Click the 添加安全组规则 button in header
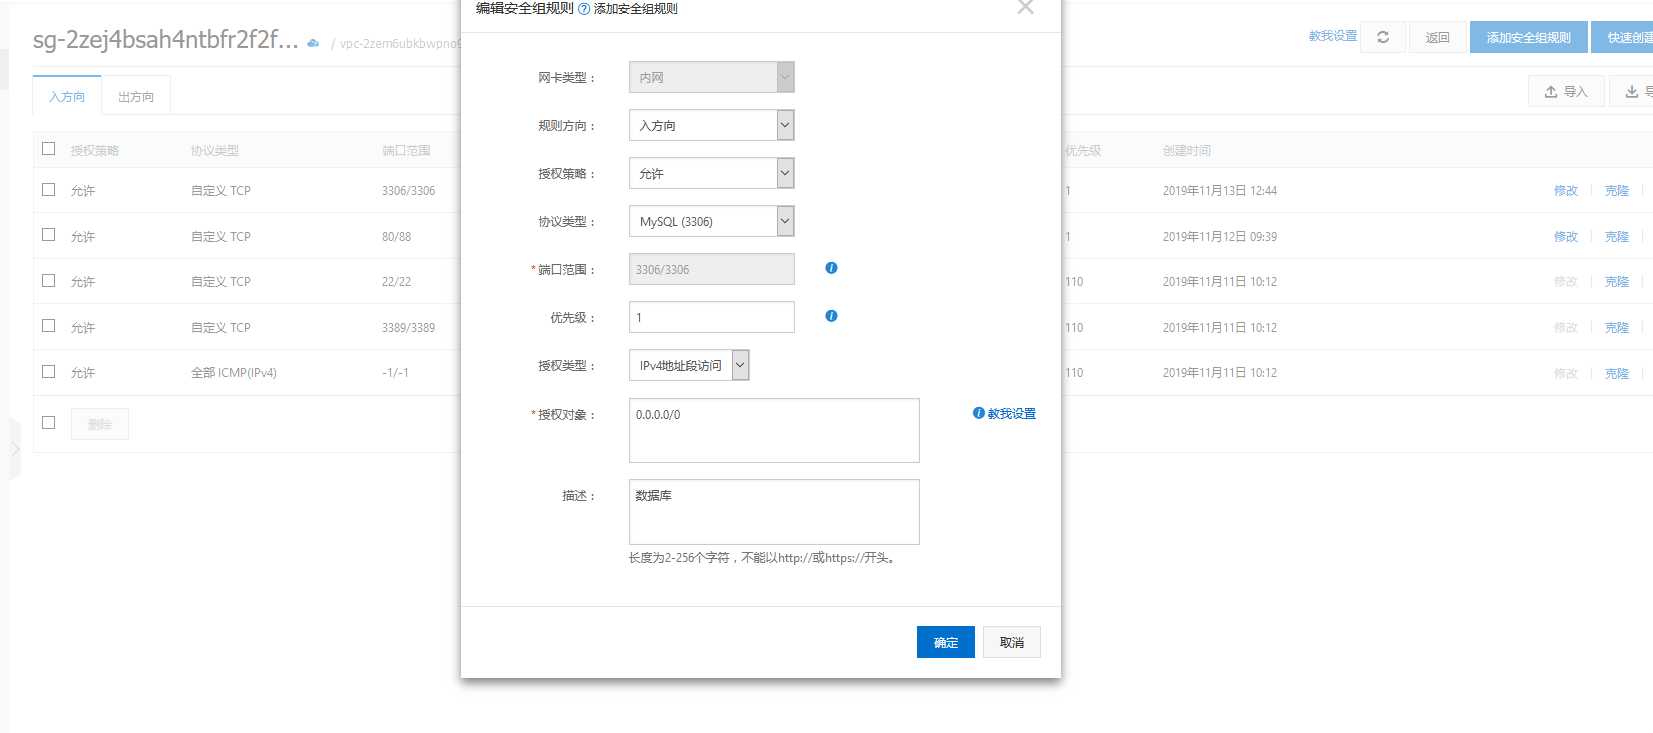 1528,37
